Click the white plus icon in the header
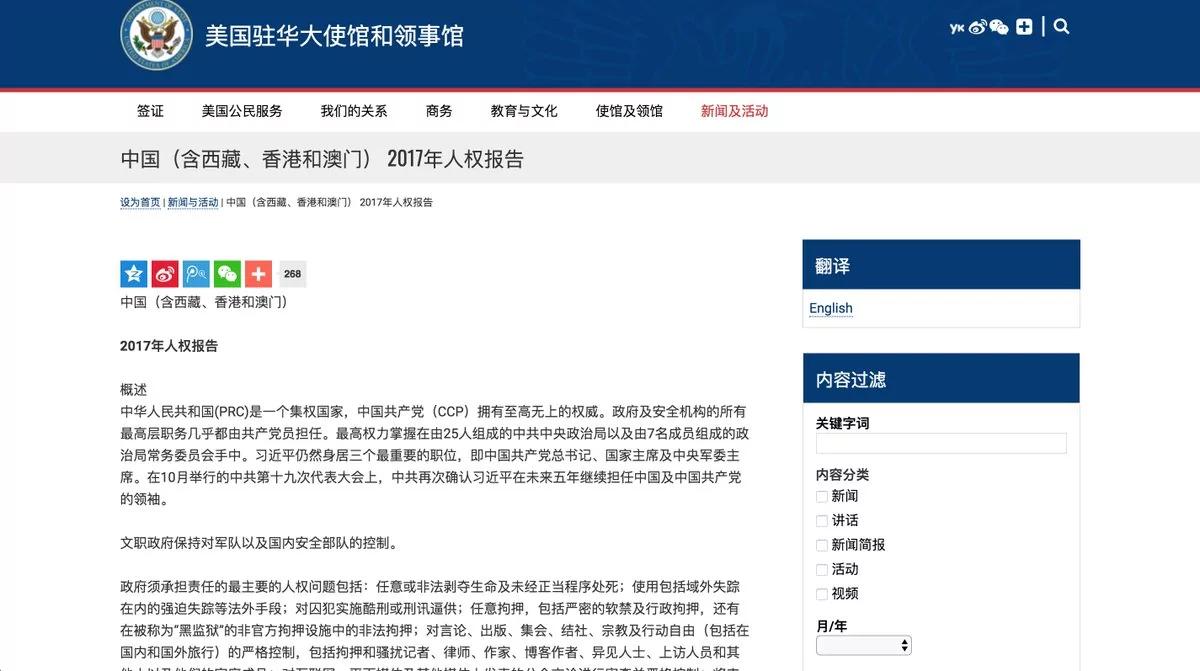1200x671 pixels. click(x=1024, y=27)
